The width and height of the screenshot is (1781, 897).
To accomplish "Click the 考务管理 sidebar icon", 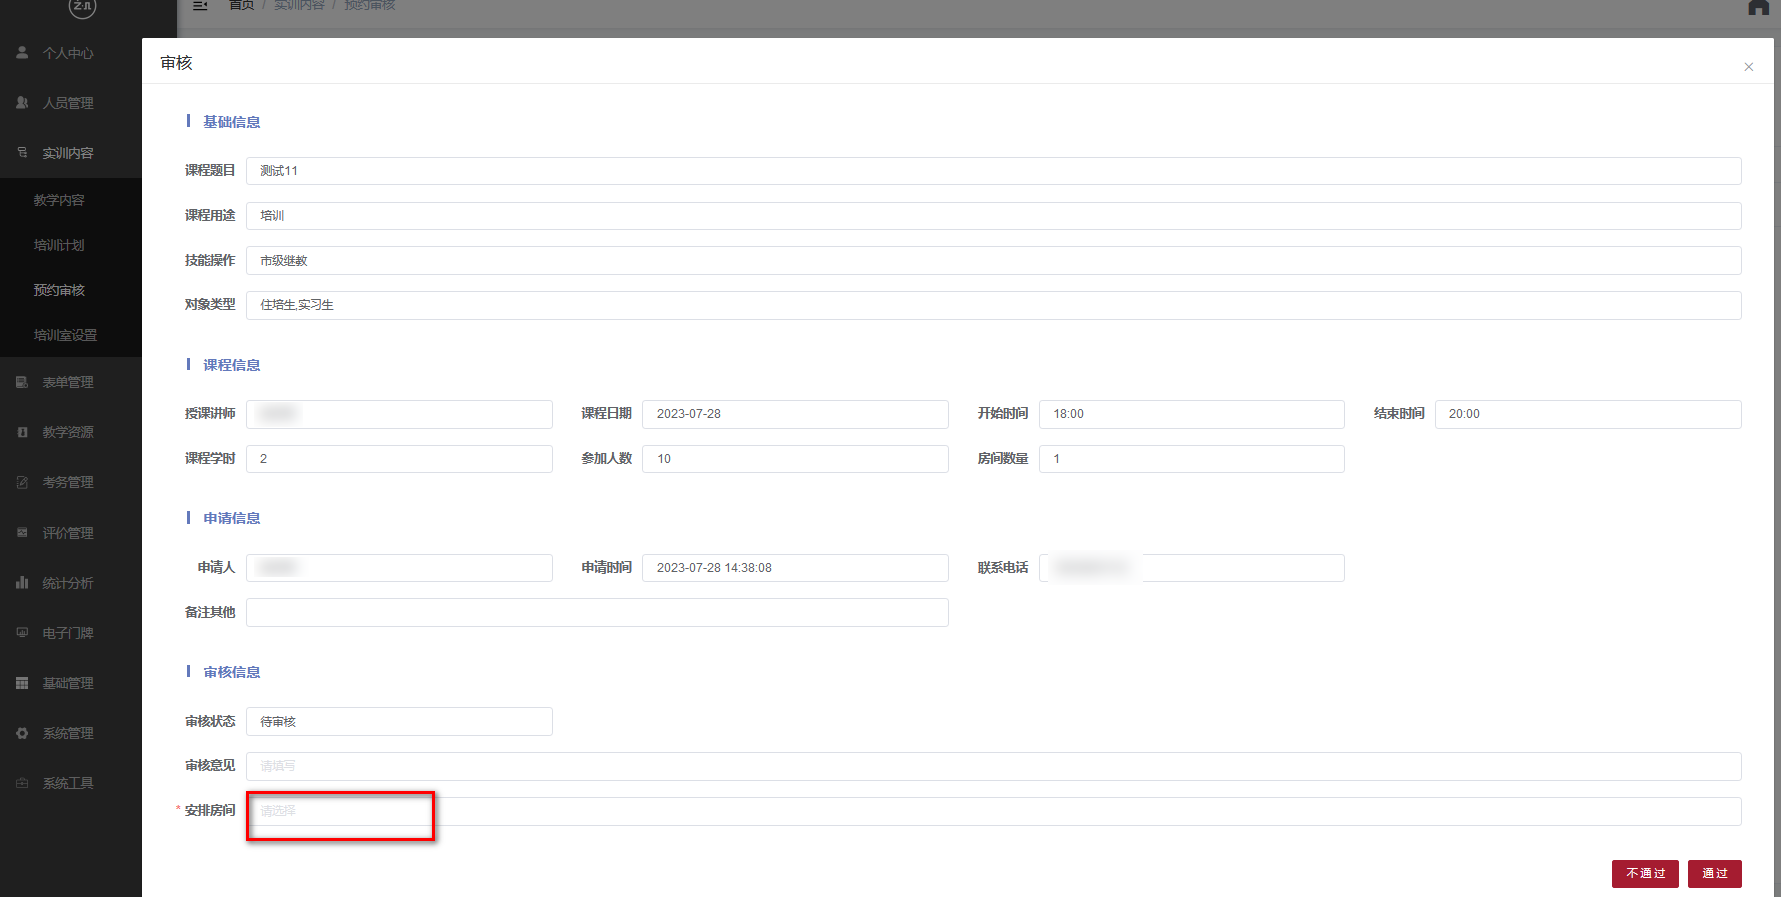I will (22, 482).
